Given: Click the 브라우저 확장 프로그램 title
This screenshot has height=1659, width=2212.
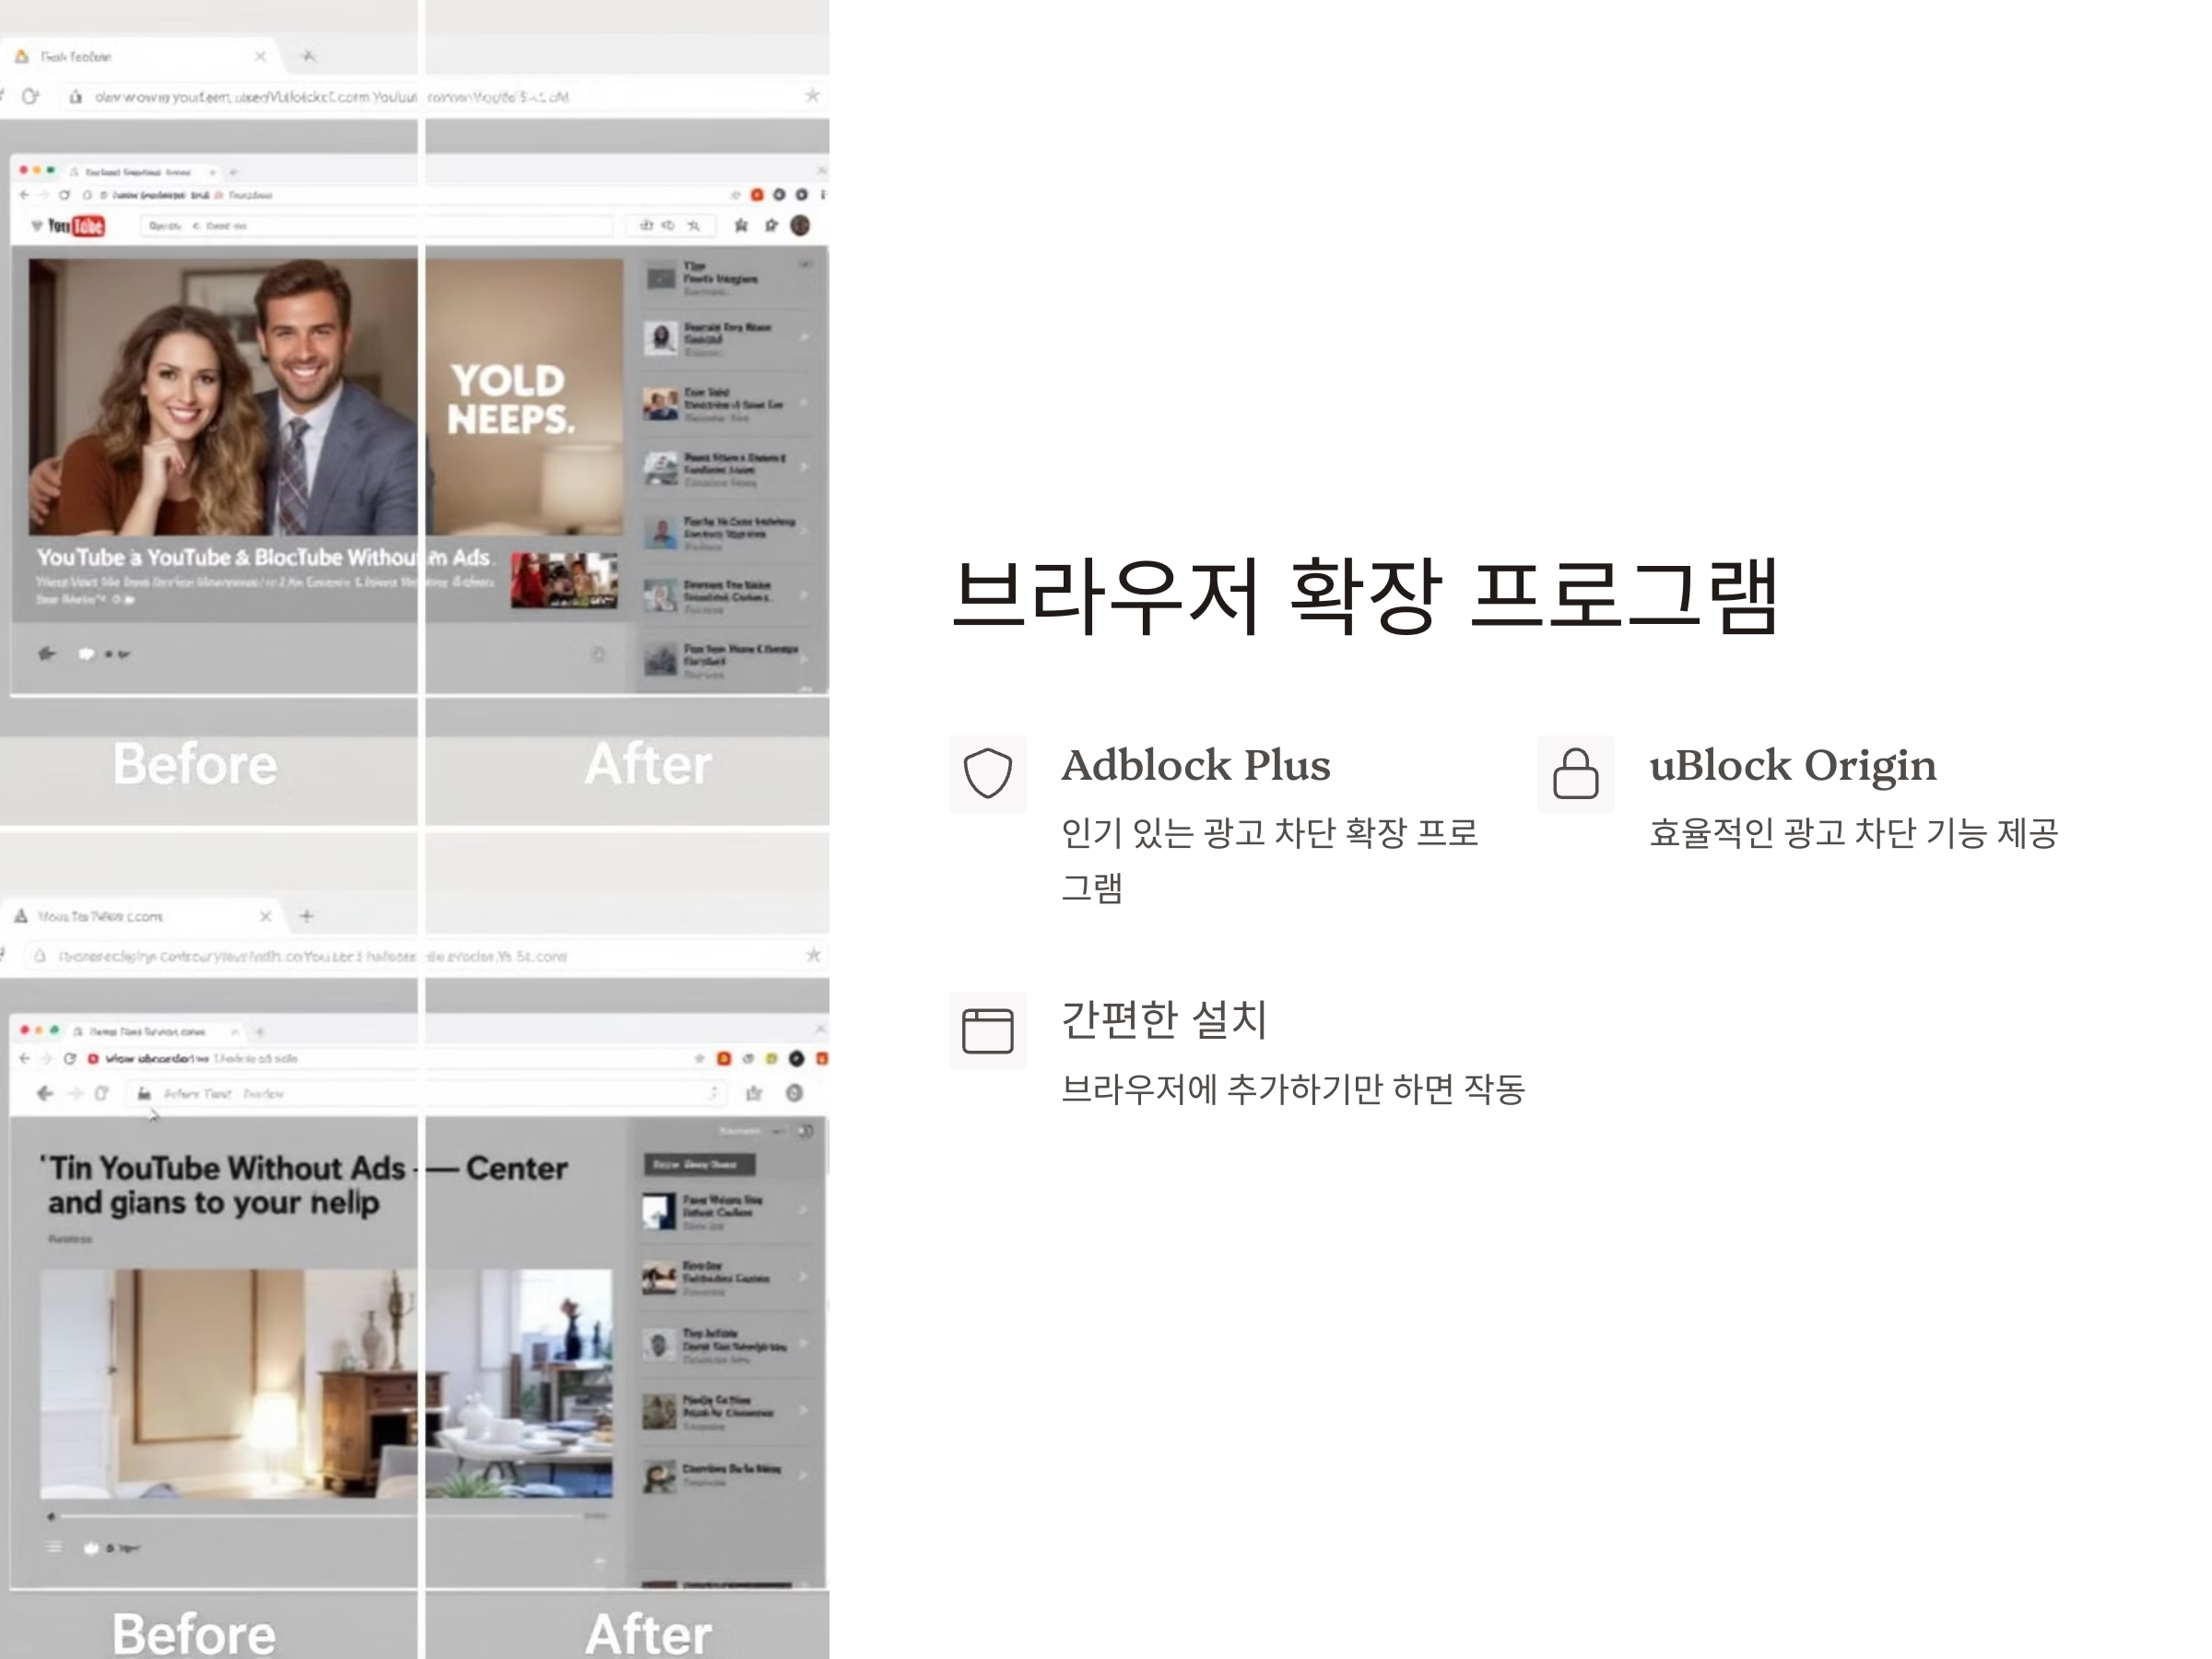Looking at the screenshot, I should pyautogui.click(x=1365, y=596).
